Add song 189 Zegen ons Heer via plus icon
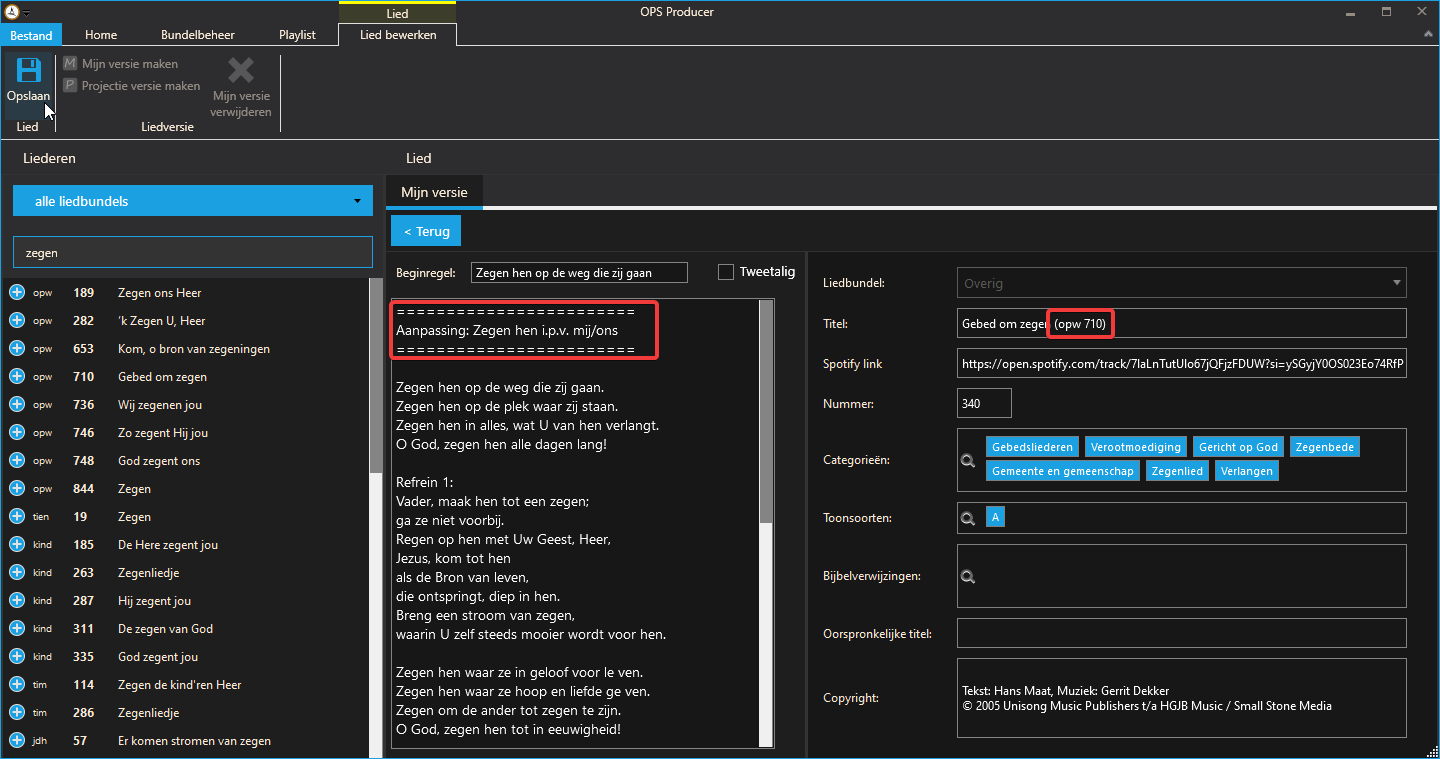Viewport: 1440px width, 759px height. point(17,293)
